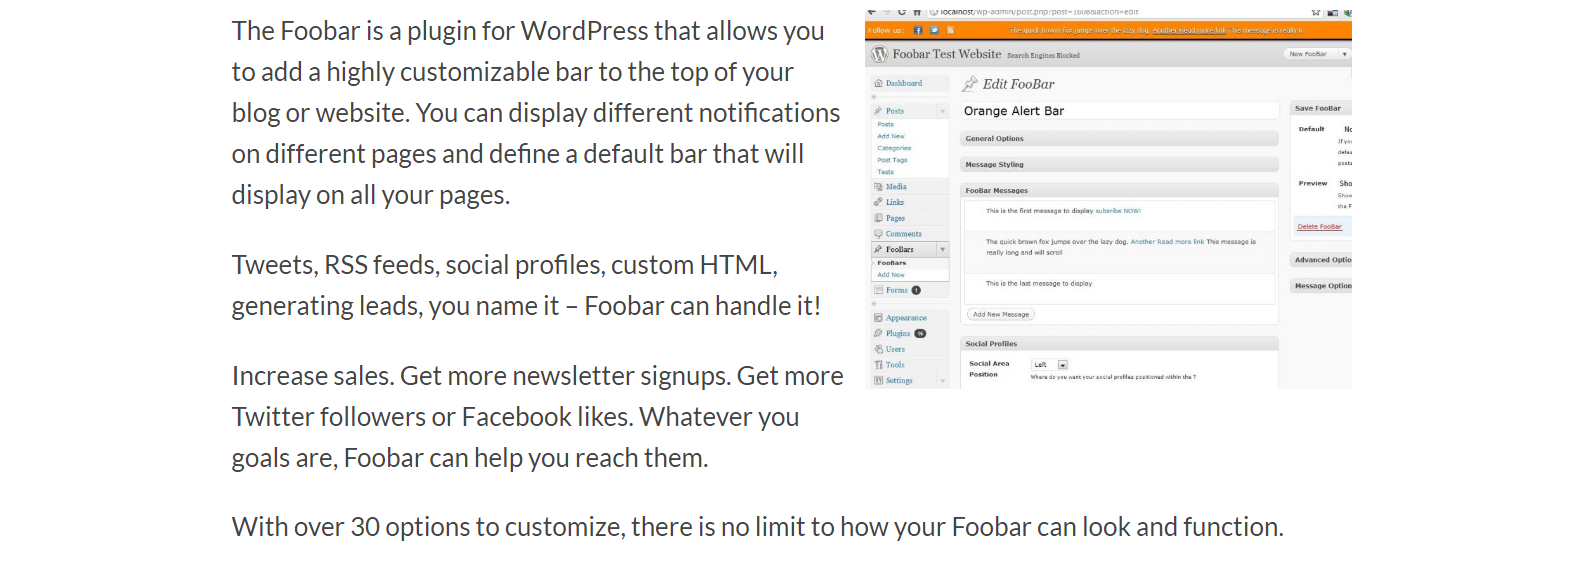Click the RSS feed icon in orange bar
The width and height of the screenshot is (1583, 575).
coord(950,30)
